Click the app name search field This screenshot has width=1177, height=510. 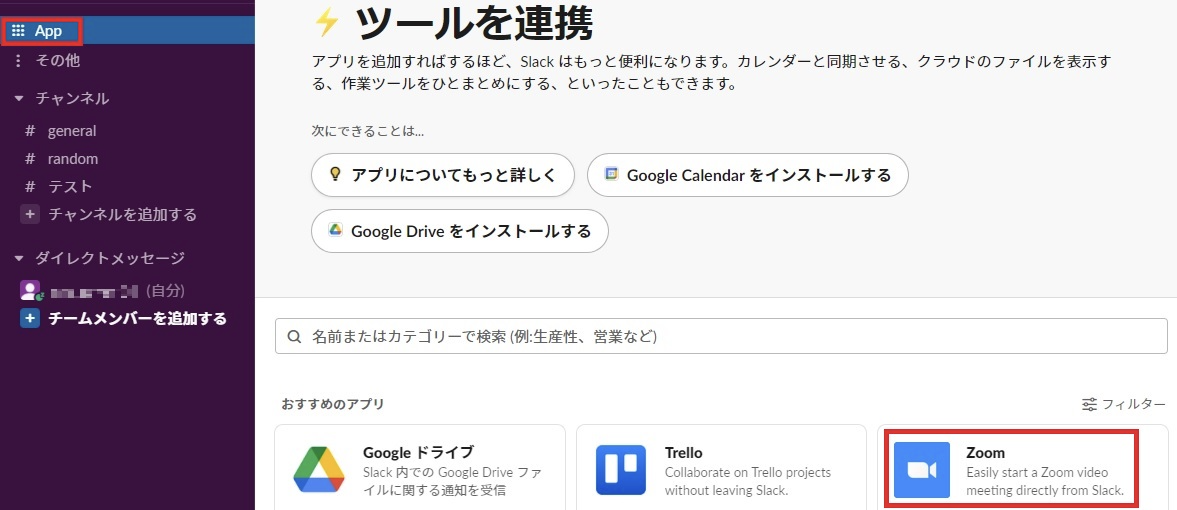coord(721,336)
